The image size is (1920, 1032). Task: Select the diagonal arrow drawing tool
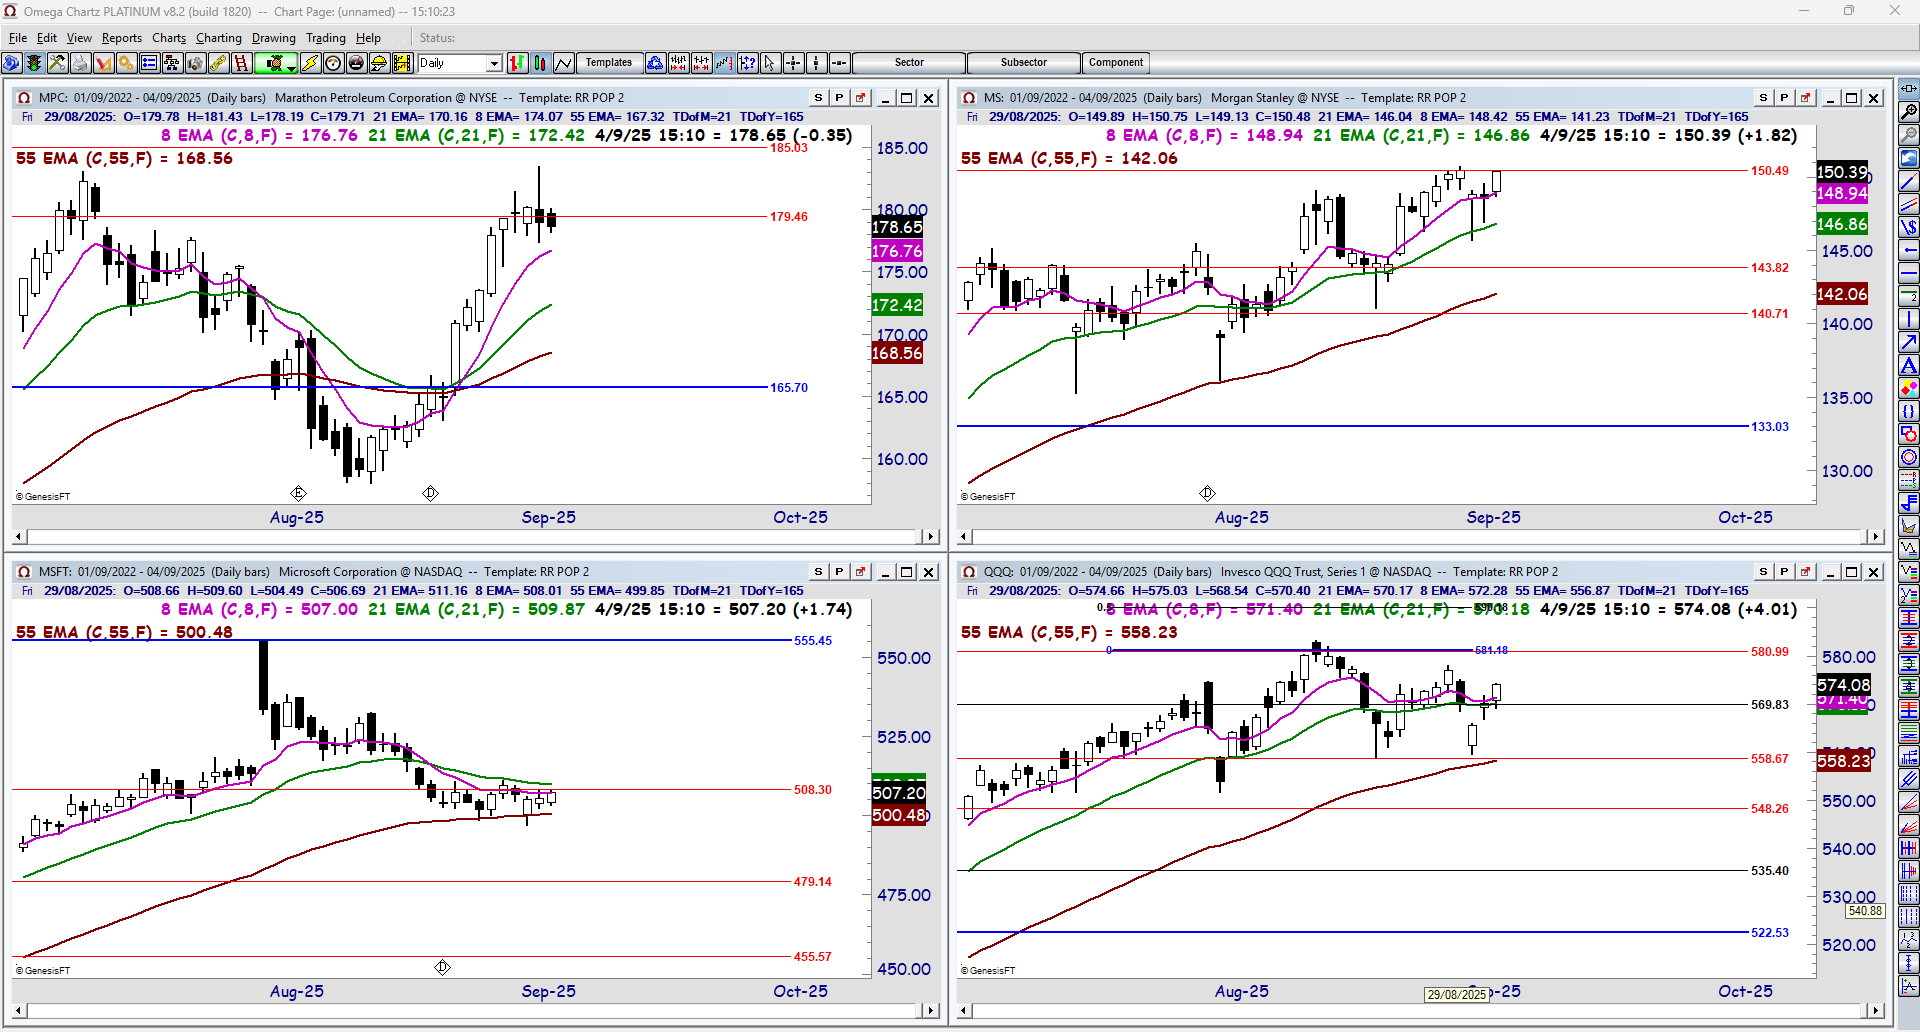[x=1909, y=343]
